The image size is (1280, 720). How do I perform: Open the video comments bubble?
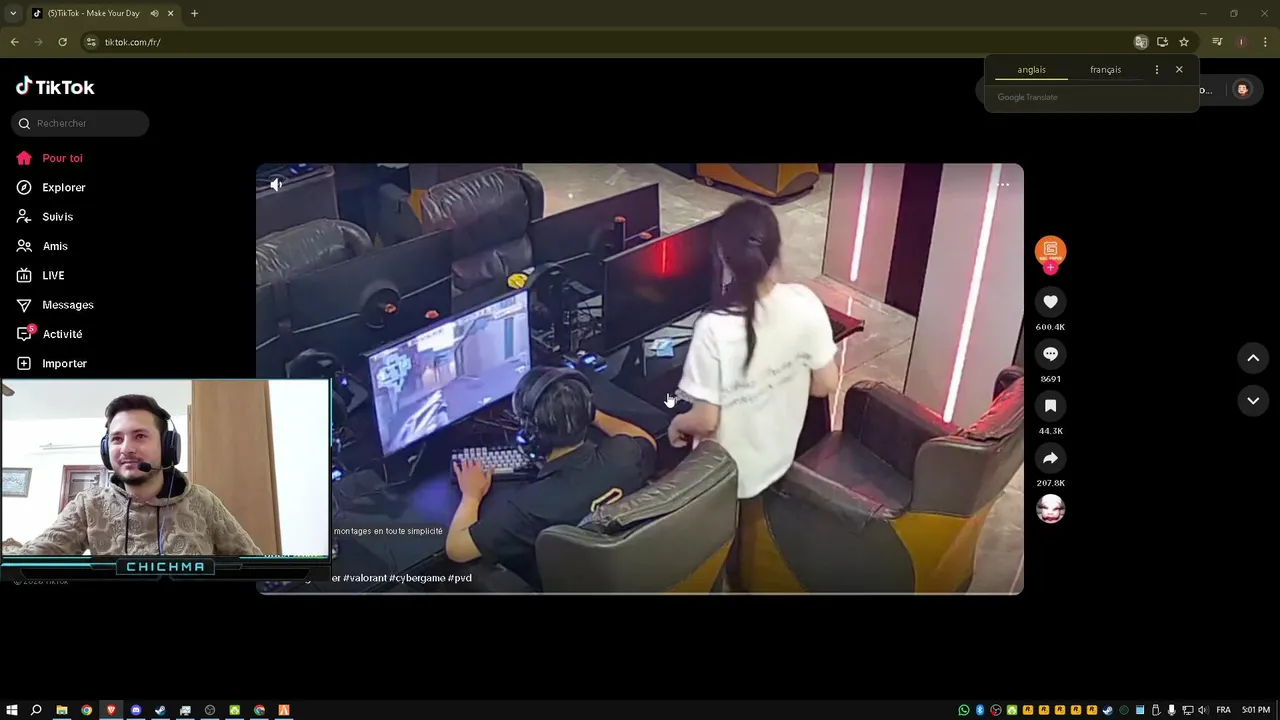point(1050,354)
